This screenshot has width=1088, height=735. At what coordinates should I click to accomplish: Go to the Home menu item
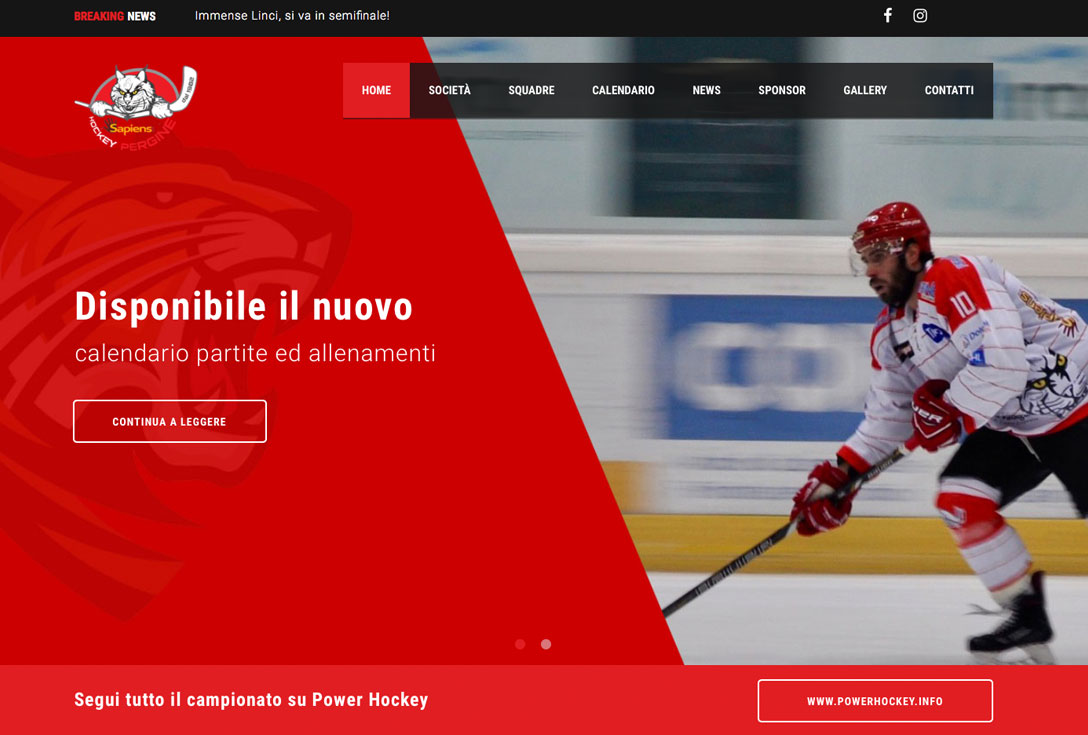click(376, 90)
